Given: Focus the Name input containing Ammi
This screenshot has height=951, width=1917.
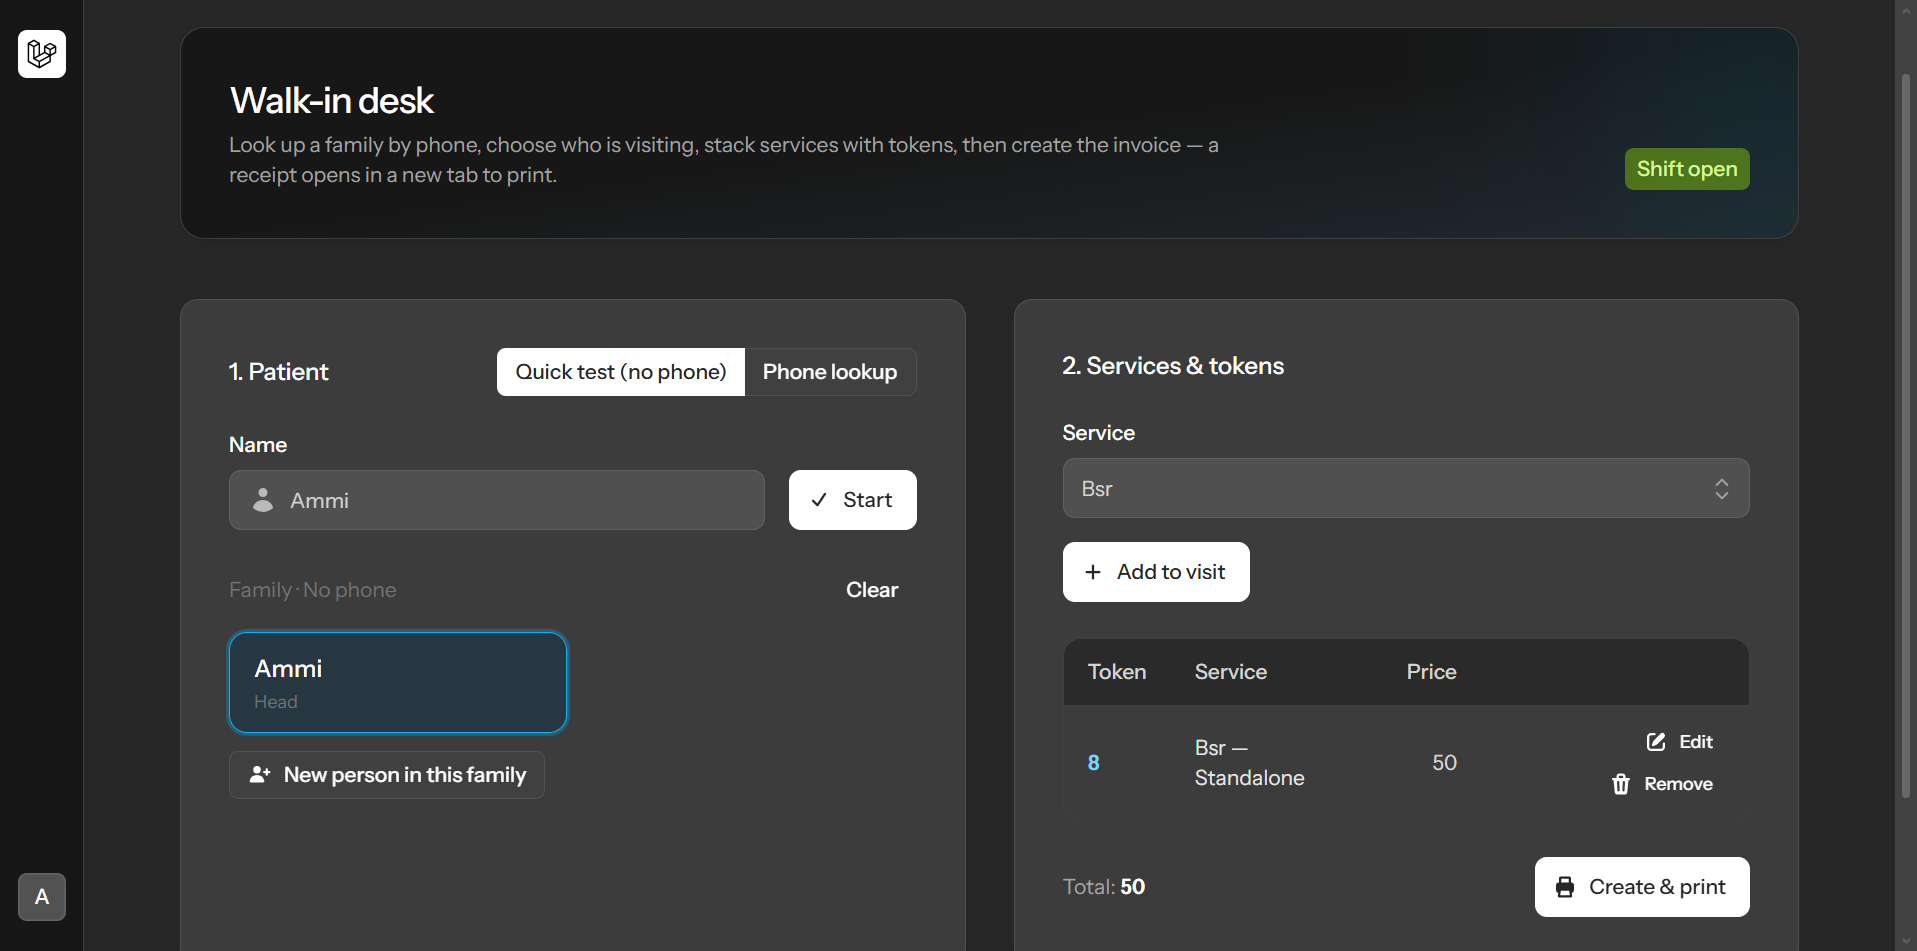Looking at the screenshot, I should pos(497,500).
